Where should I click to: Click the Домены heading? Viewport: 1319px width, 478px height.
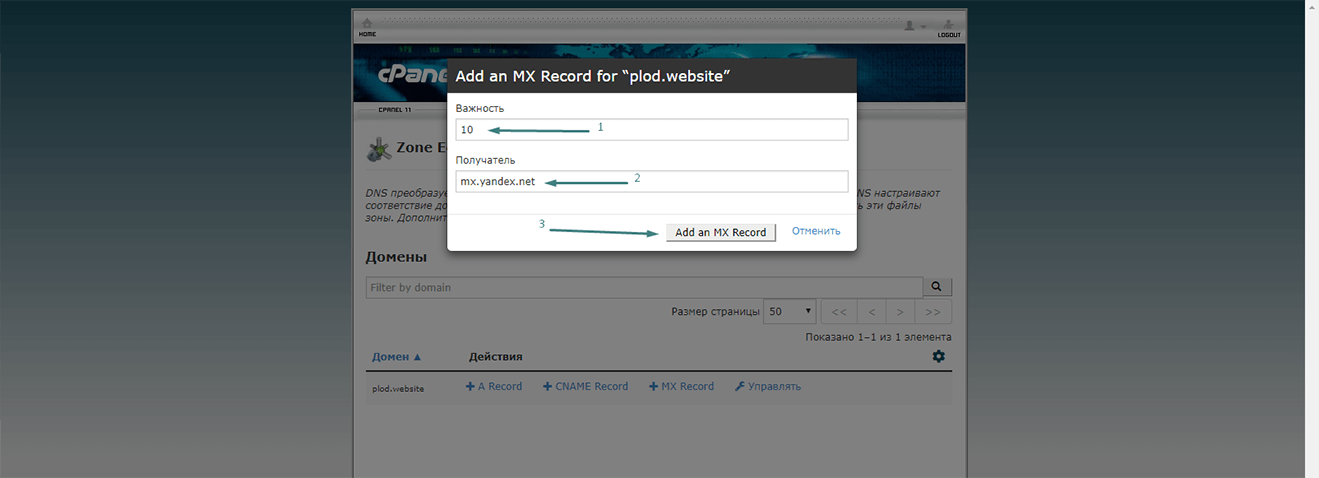click(x=397, y=257)
